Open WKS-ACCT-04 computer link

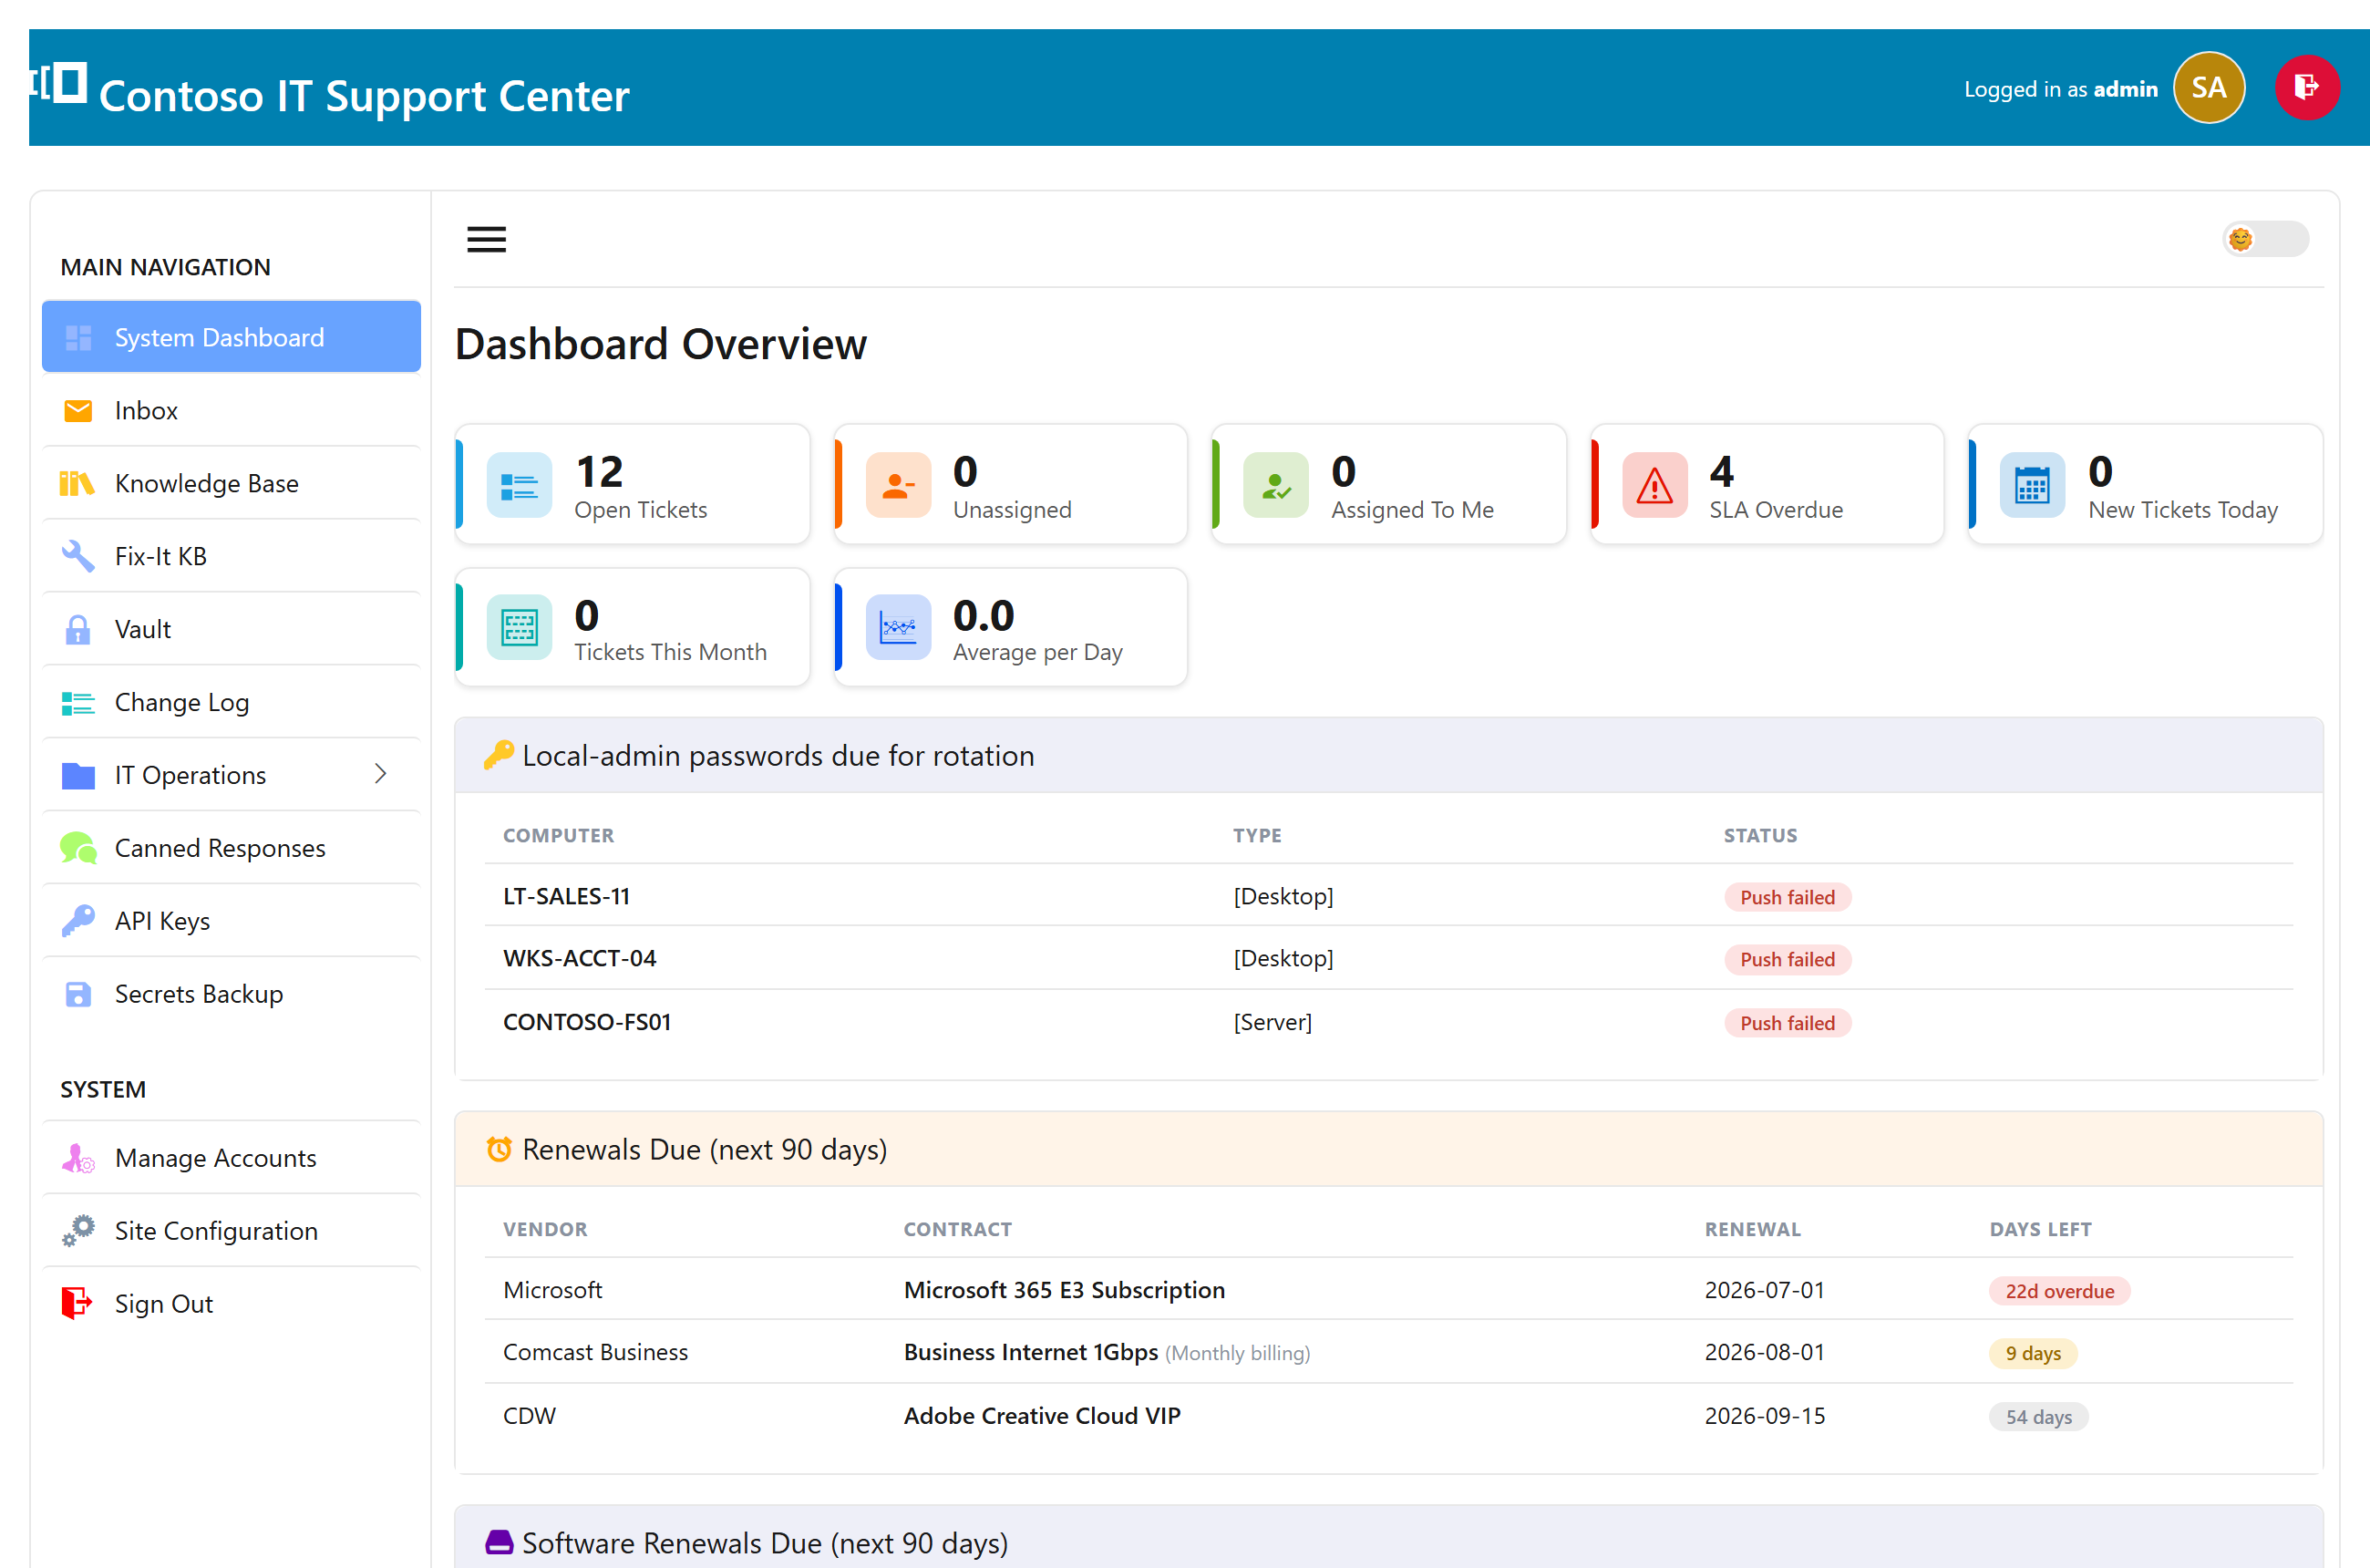[x=579, y=959]
